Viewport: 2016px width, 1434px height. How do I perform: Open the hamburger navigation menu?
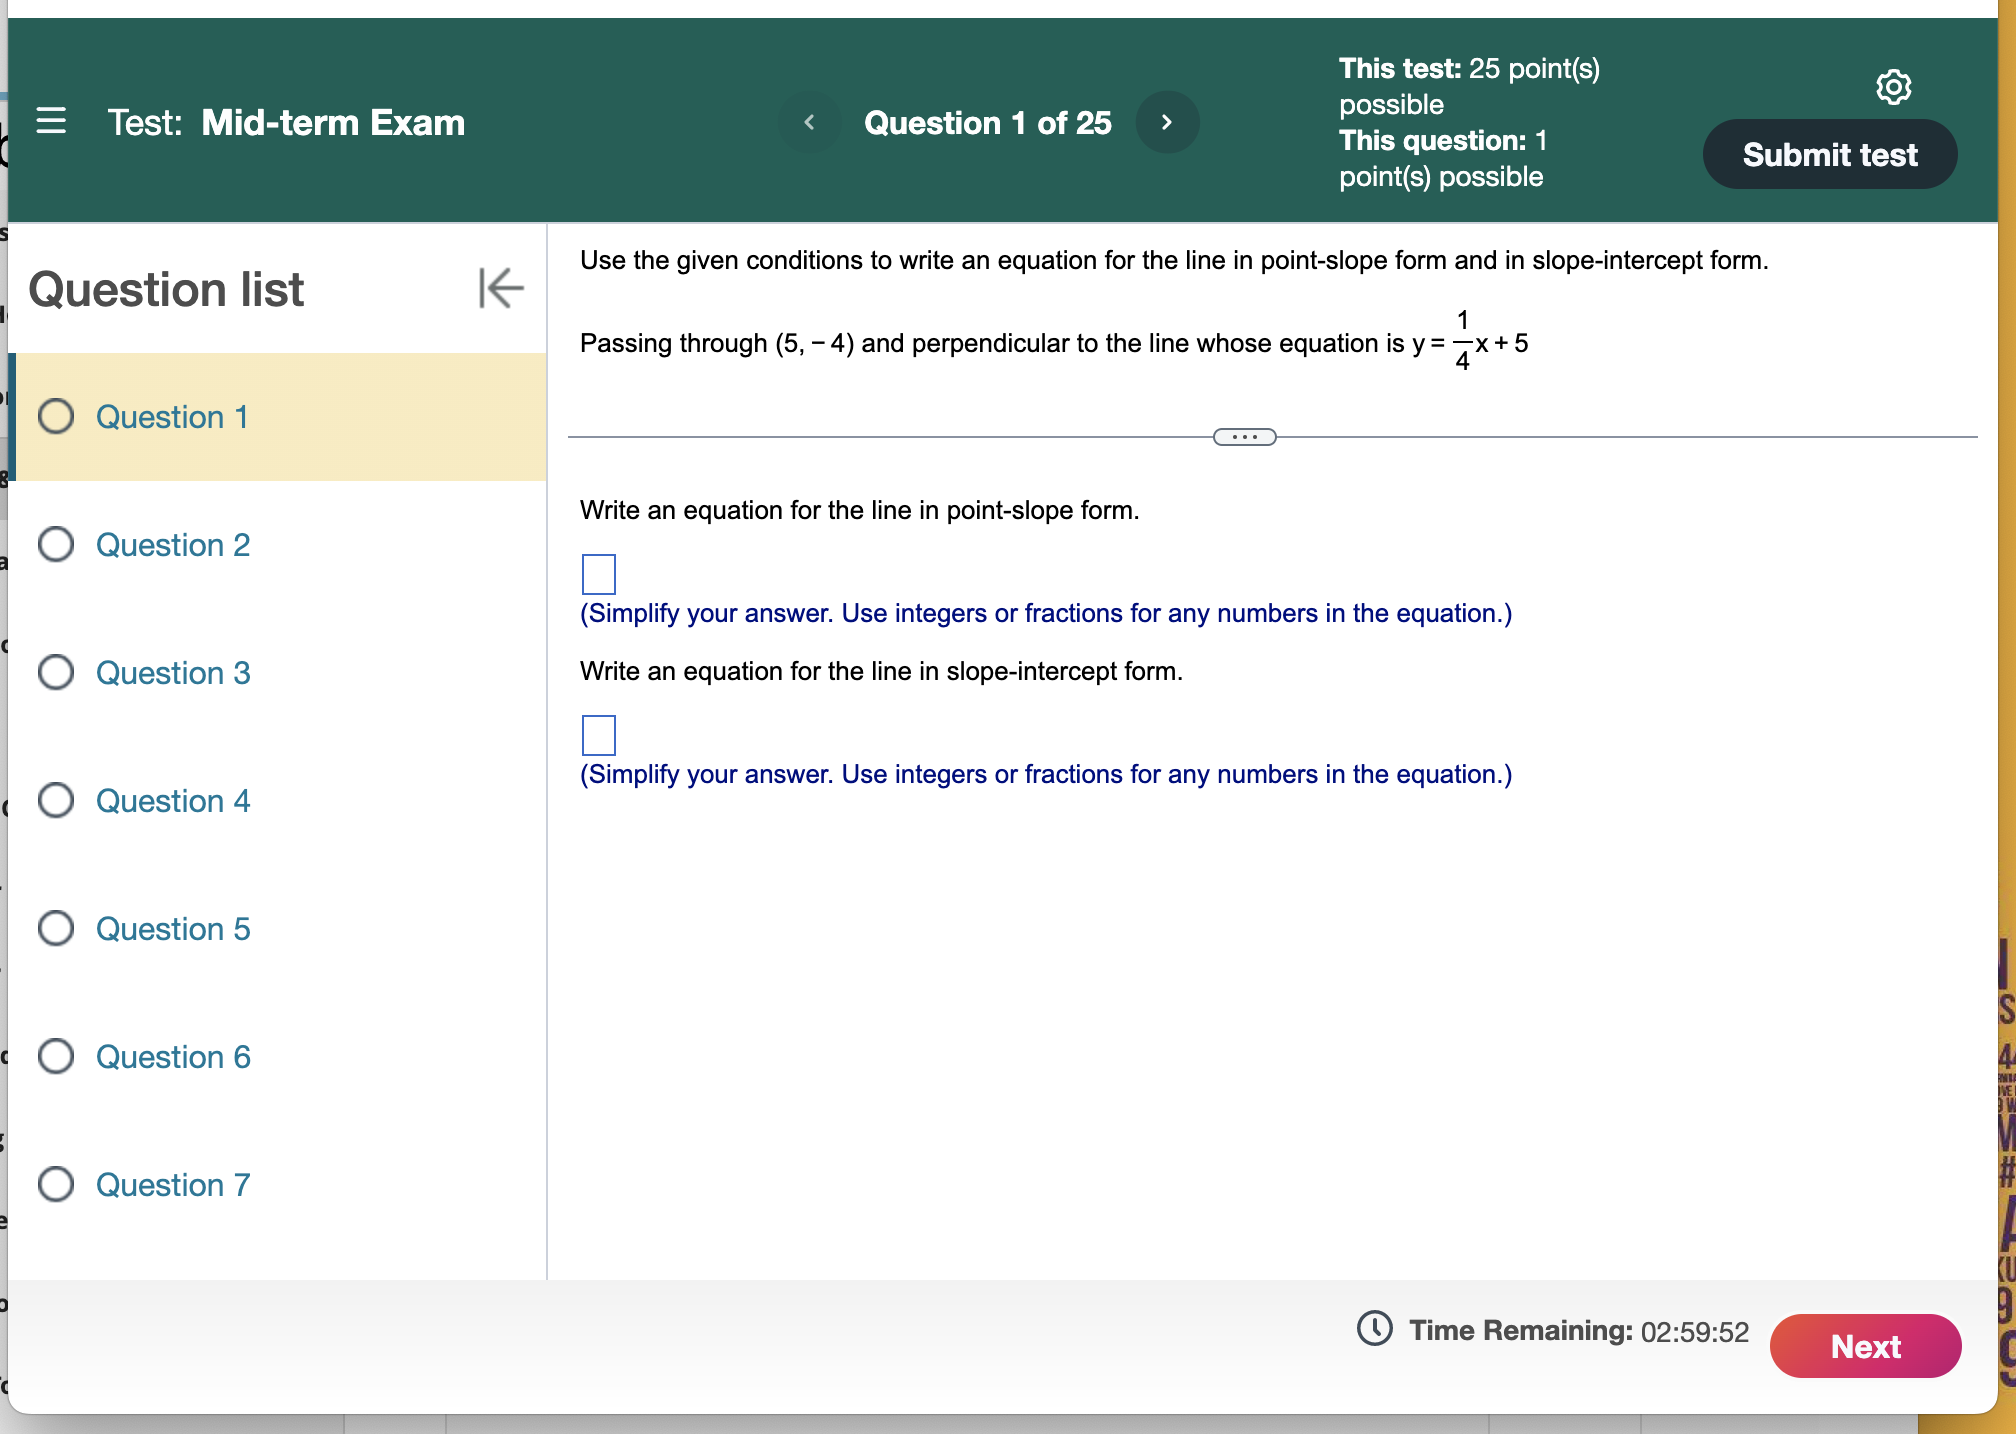(x=51, y=121)
